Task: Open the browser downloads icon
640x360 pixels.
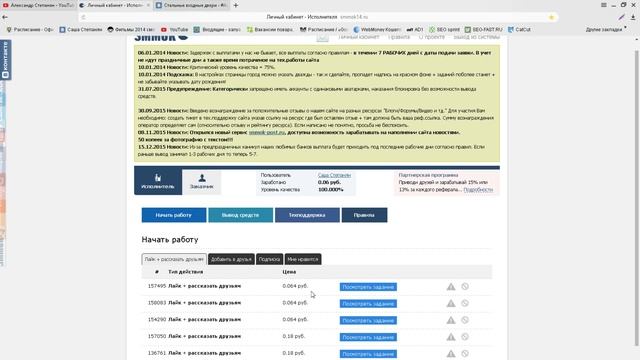Action: click(633, 17)
